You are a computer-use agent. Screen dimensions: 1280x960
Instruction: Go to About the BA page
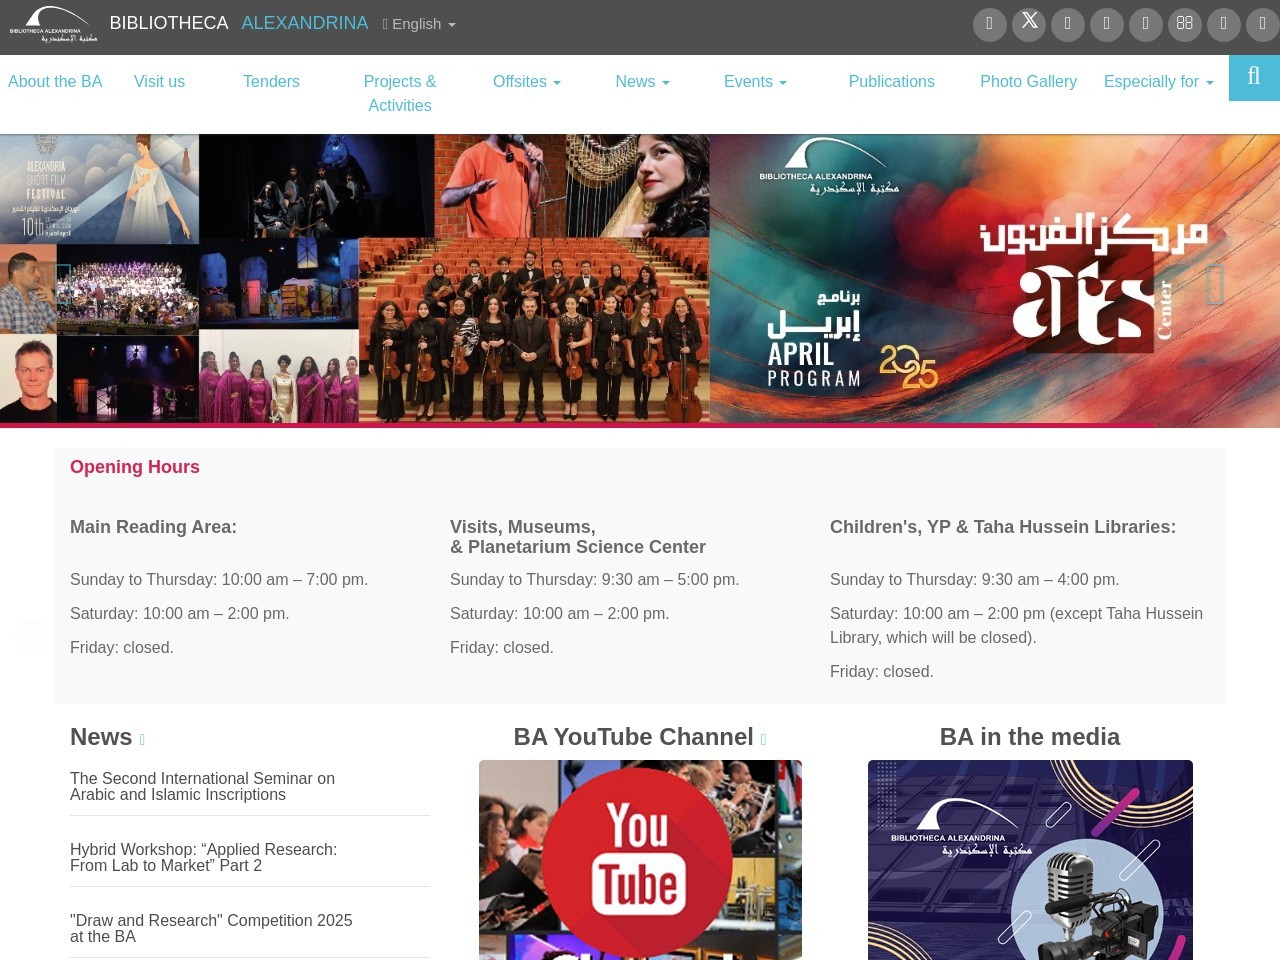(55, 82)
